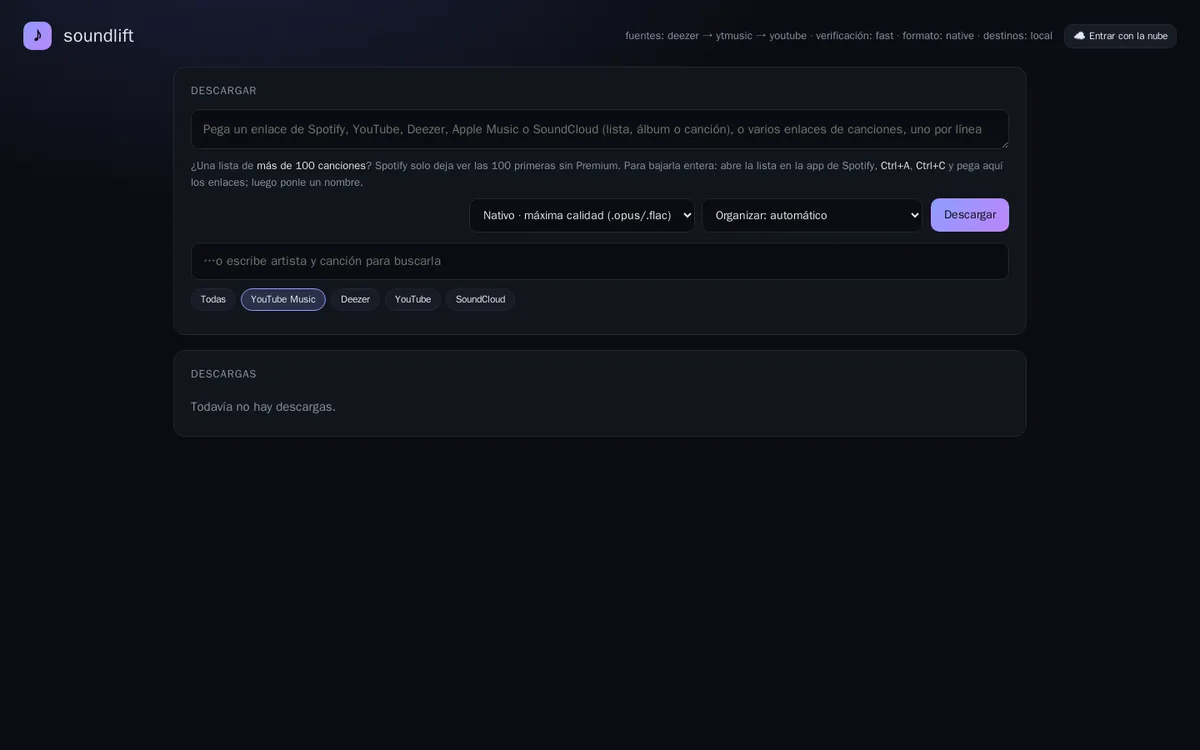Click the Descargar button
Image resolution: width=1200 pixels, height=750 pixels.
[970, 215]
